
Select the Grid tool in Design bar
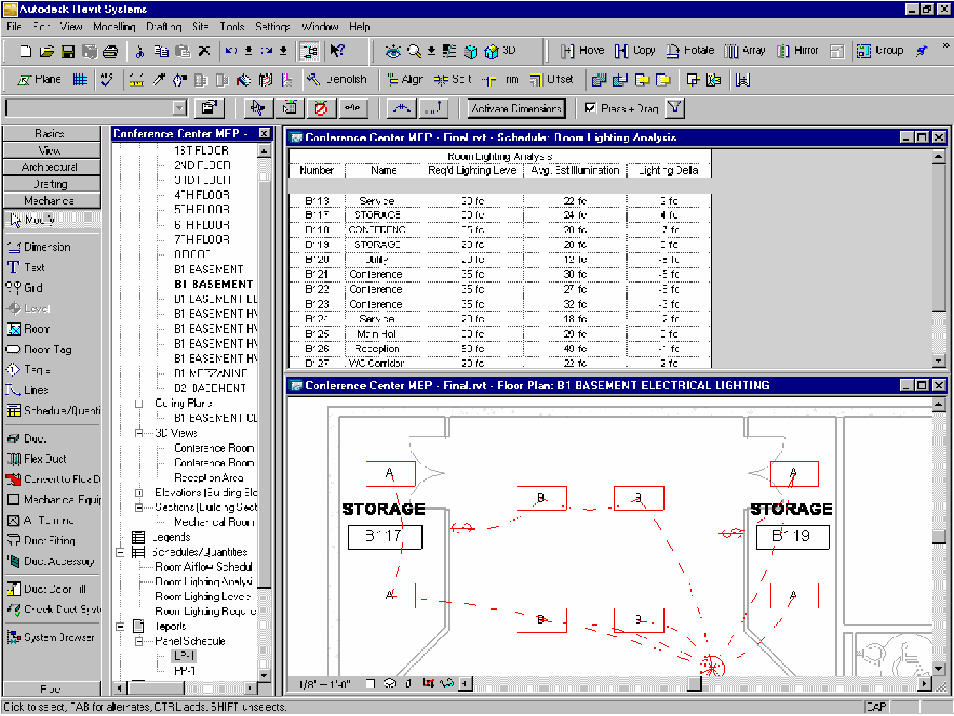(x=24, y=288)
